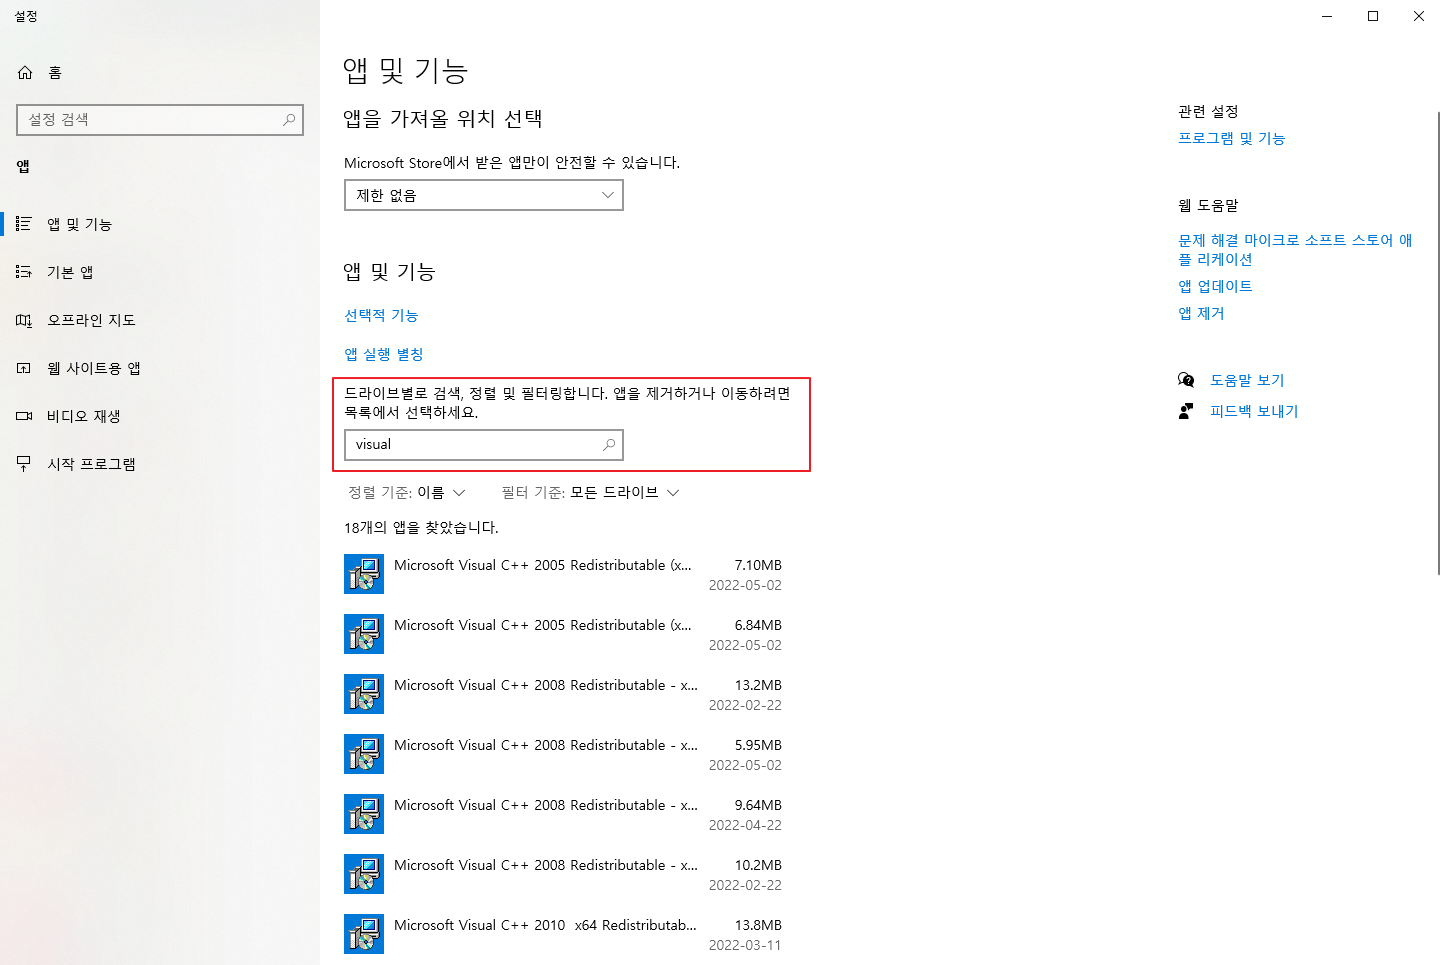This screenshot has height=965, width=1442.
Task: Click installer icon of 6.84MB Visual C++ 2005
Action: click(x=364, y=634)
